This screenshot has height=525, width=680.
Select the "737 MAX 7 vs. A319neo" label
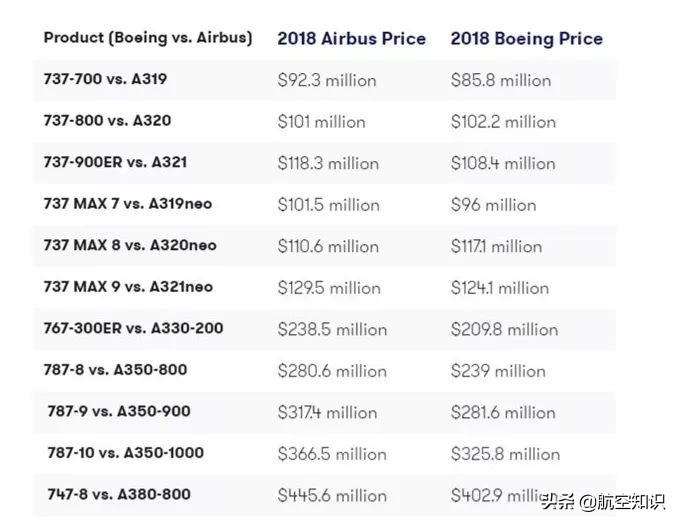tap(128, 204)
